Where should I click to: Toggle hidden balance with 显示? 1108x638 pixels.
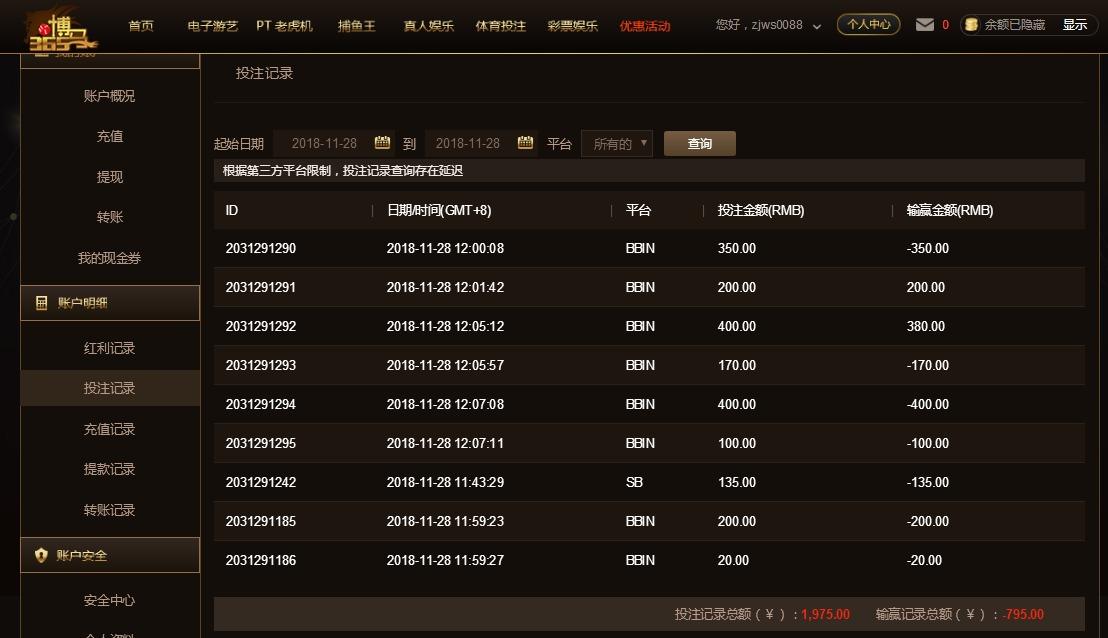pos(1074,25)
